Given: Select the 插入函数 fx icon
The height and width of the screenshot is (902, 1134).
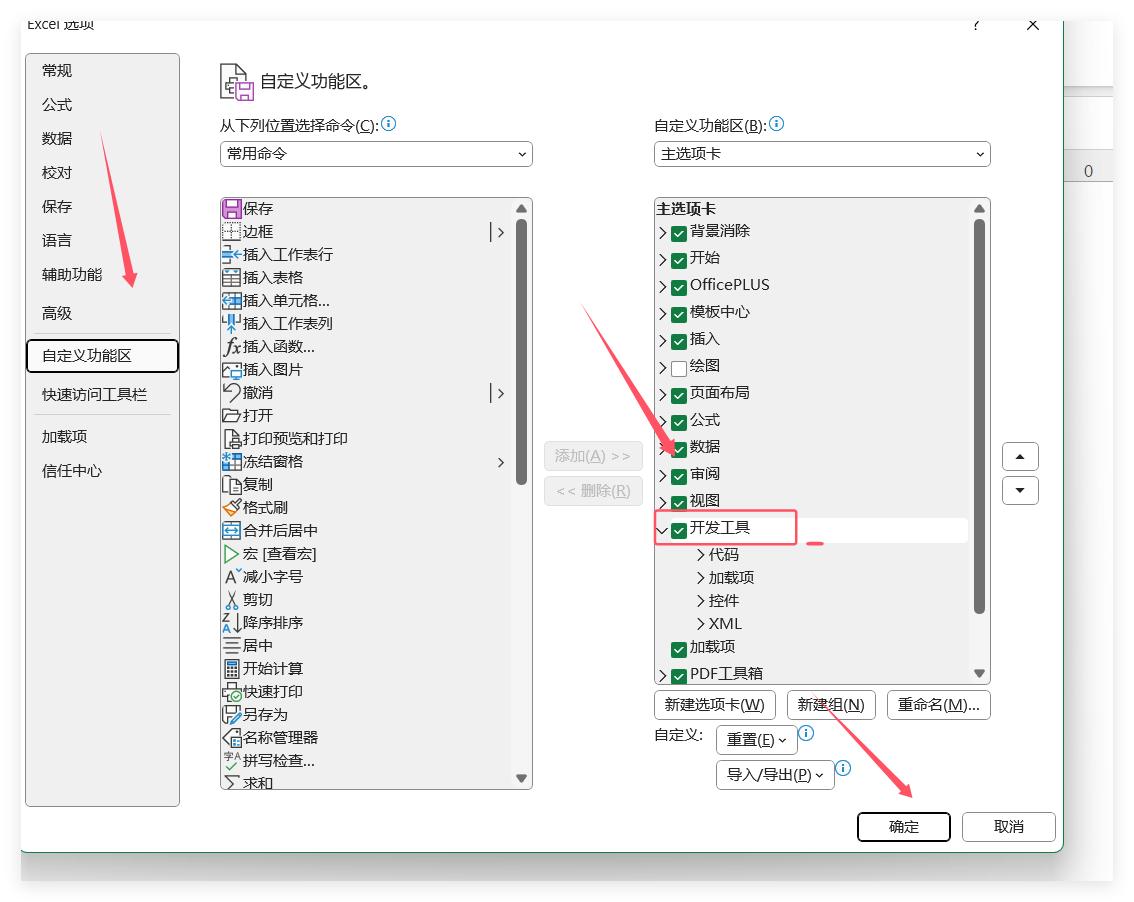Looking at the screenshot, I should click(231, 347).
